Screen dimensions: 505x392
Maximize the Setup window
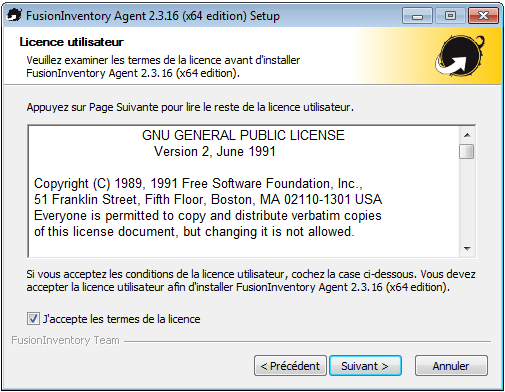(450, 16)
